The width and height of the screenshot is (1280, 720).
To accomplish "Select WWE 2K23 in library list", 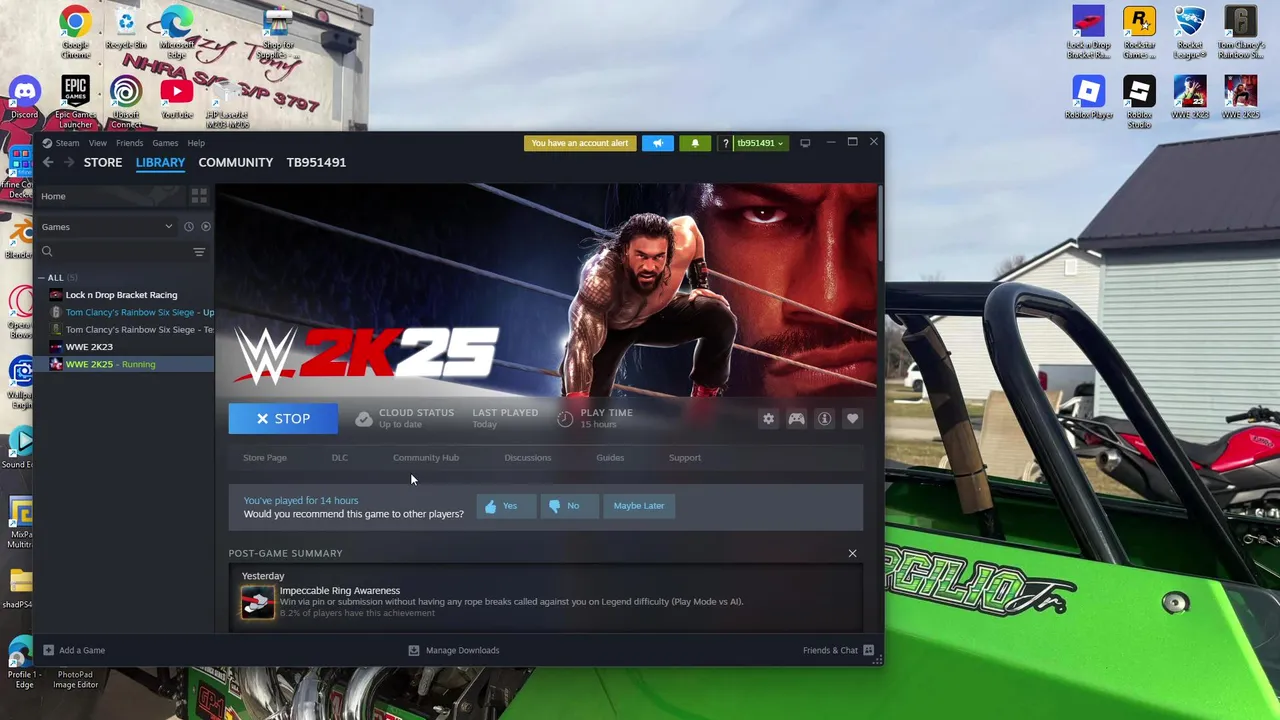I will pos(125,347).
